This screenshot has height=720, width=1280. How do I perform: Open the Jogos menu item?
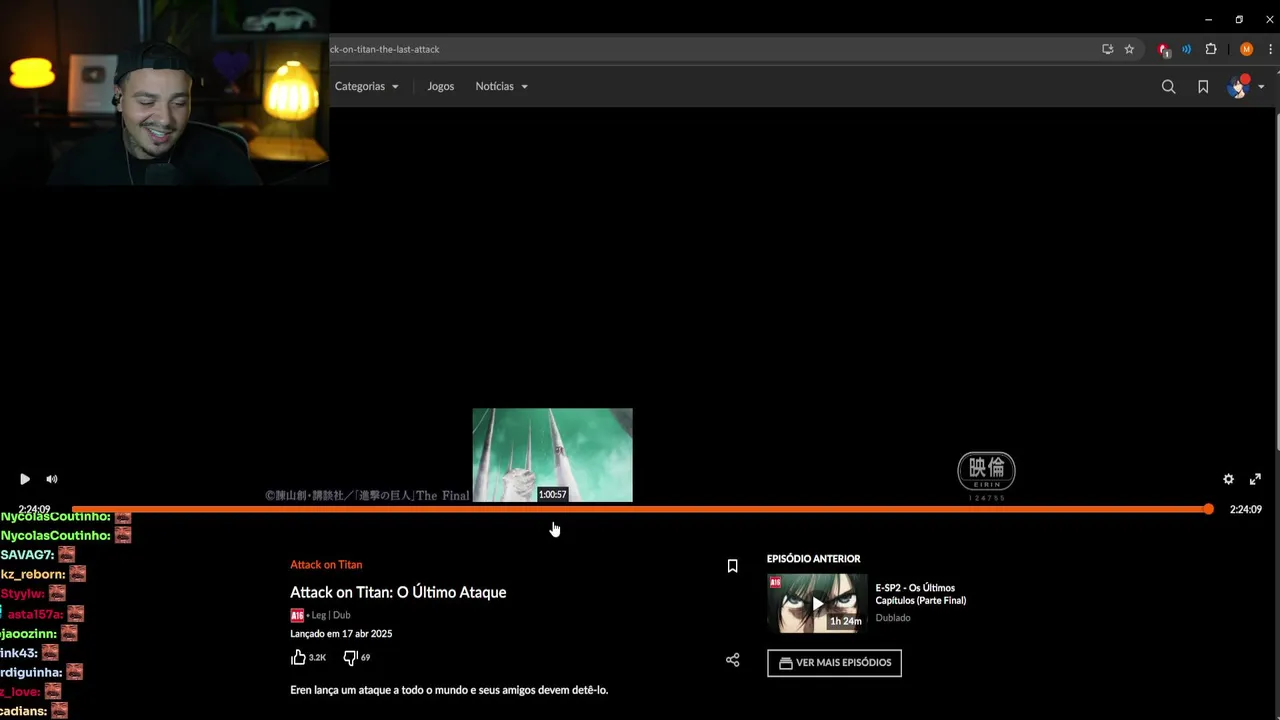point(440,86)
